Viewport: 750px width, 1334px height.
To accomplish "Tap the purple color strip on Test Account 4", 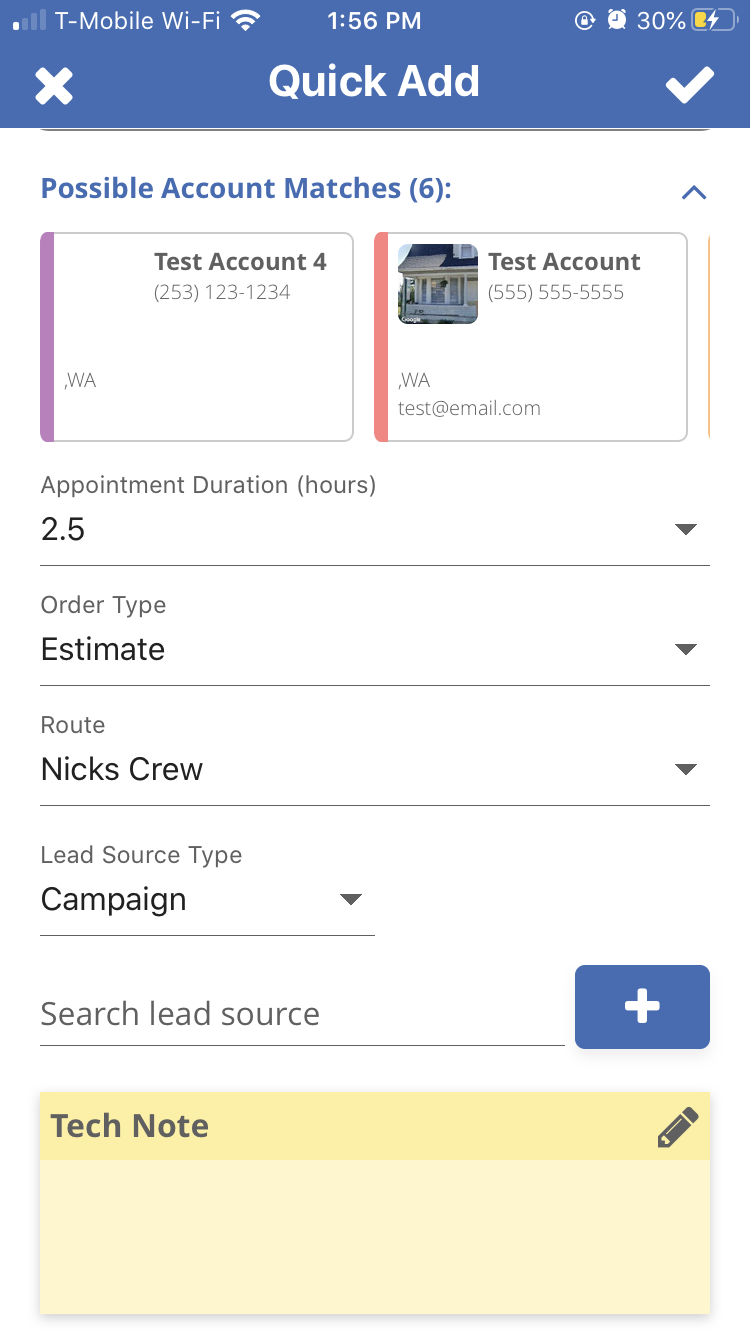I will [x=47, y=336].
